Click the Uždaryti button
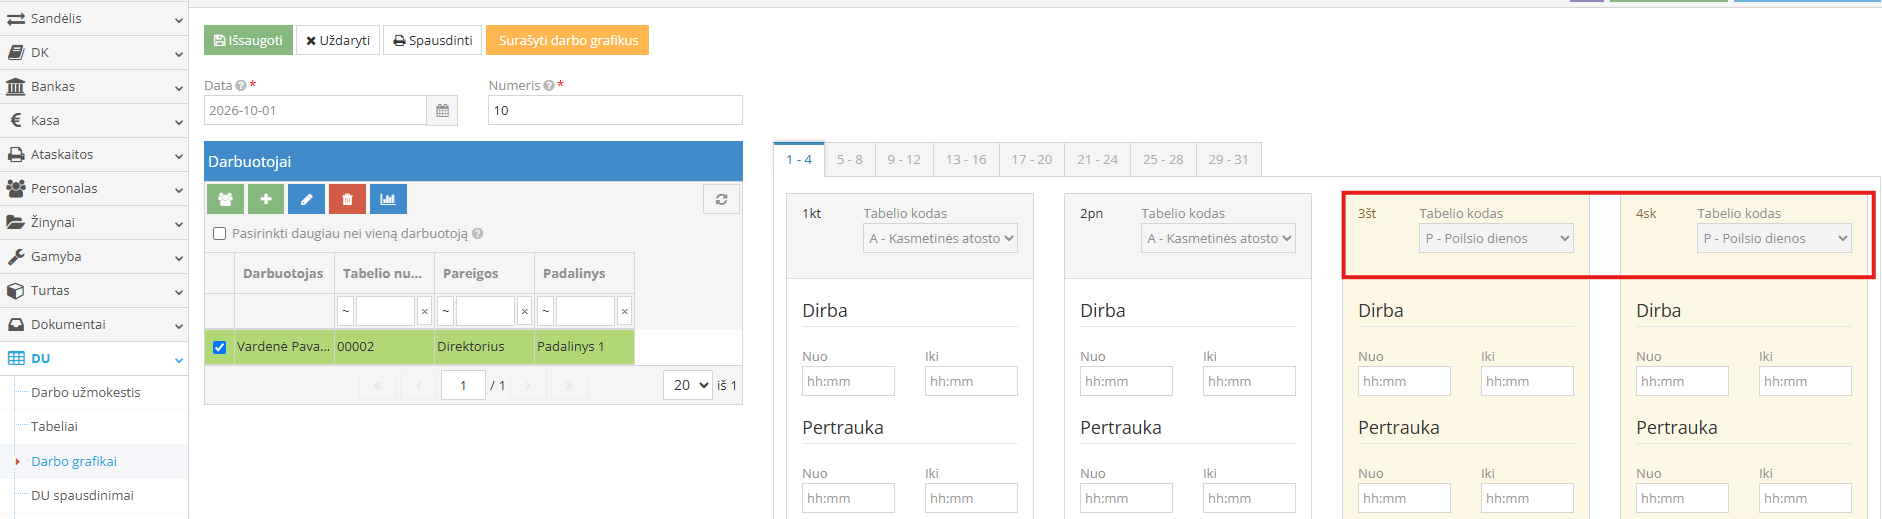This screenshot has width=1882, height=519. click(338, 40)
